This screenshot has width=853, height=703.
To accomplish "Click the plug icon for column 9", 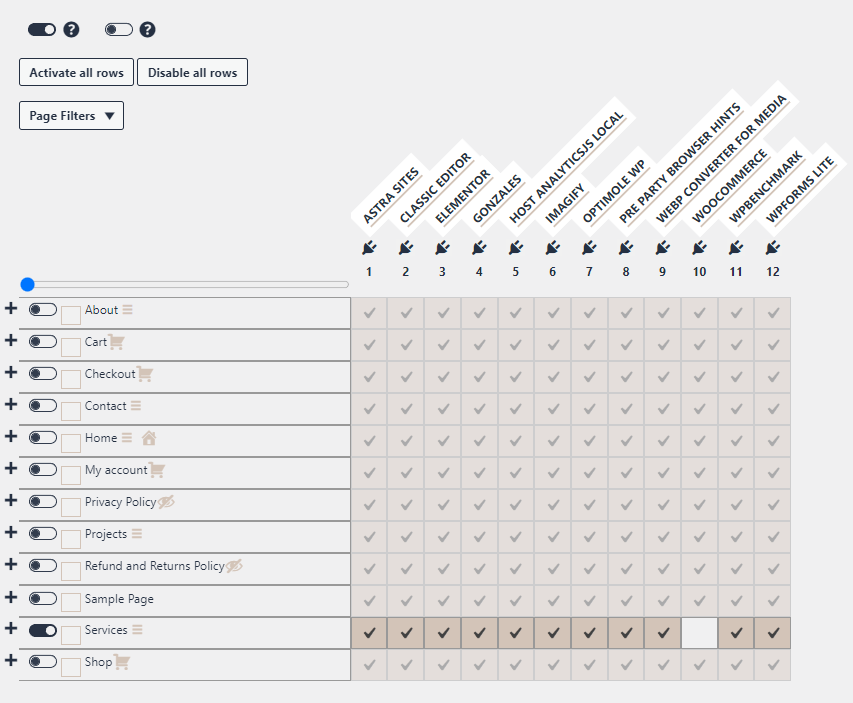I will click(x=663, y=248).
